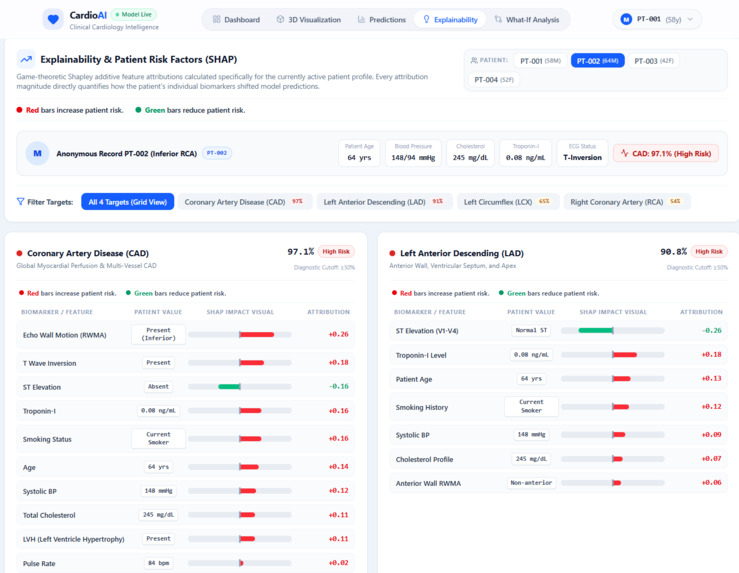Filter by Left Anterior Descending (LAD)
The height and width of the screenshot is (573, 739).
pyautogui.click(x=385, y=202)
